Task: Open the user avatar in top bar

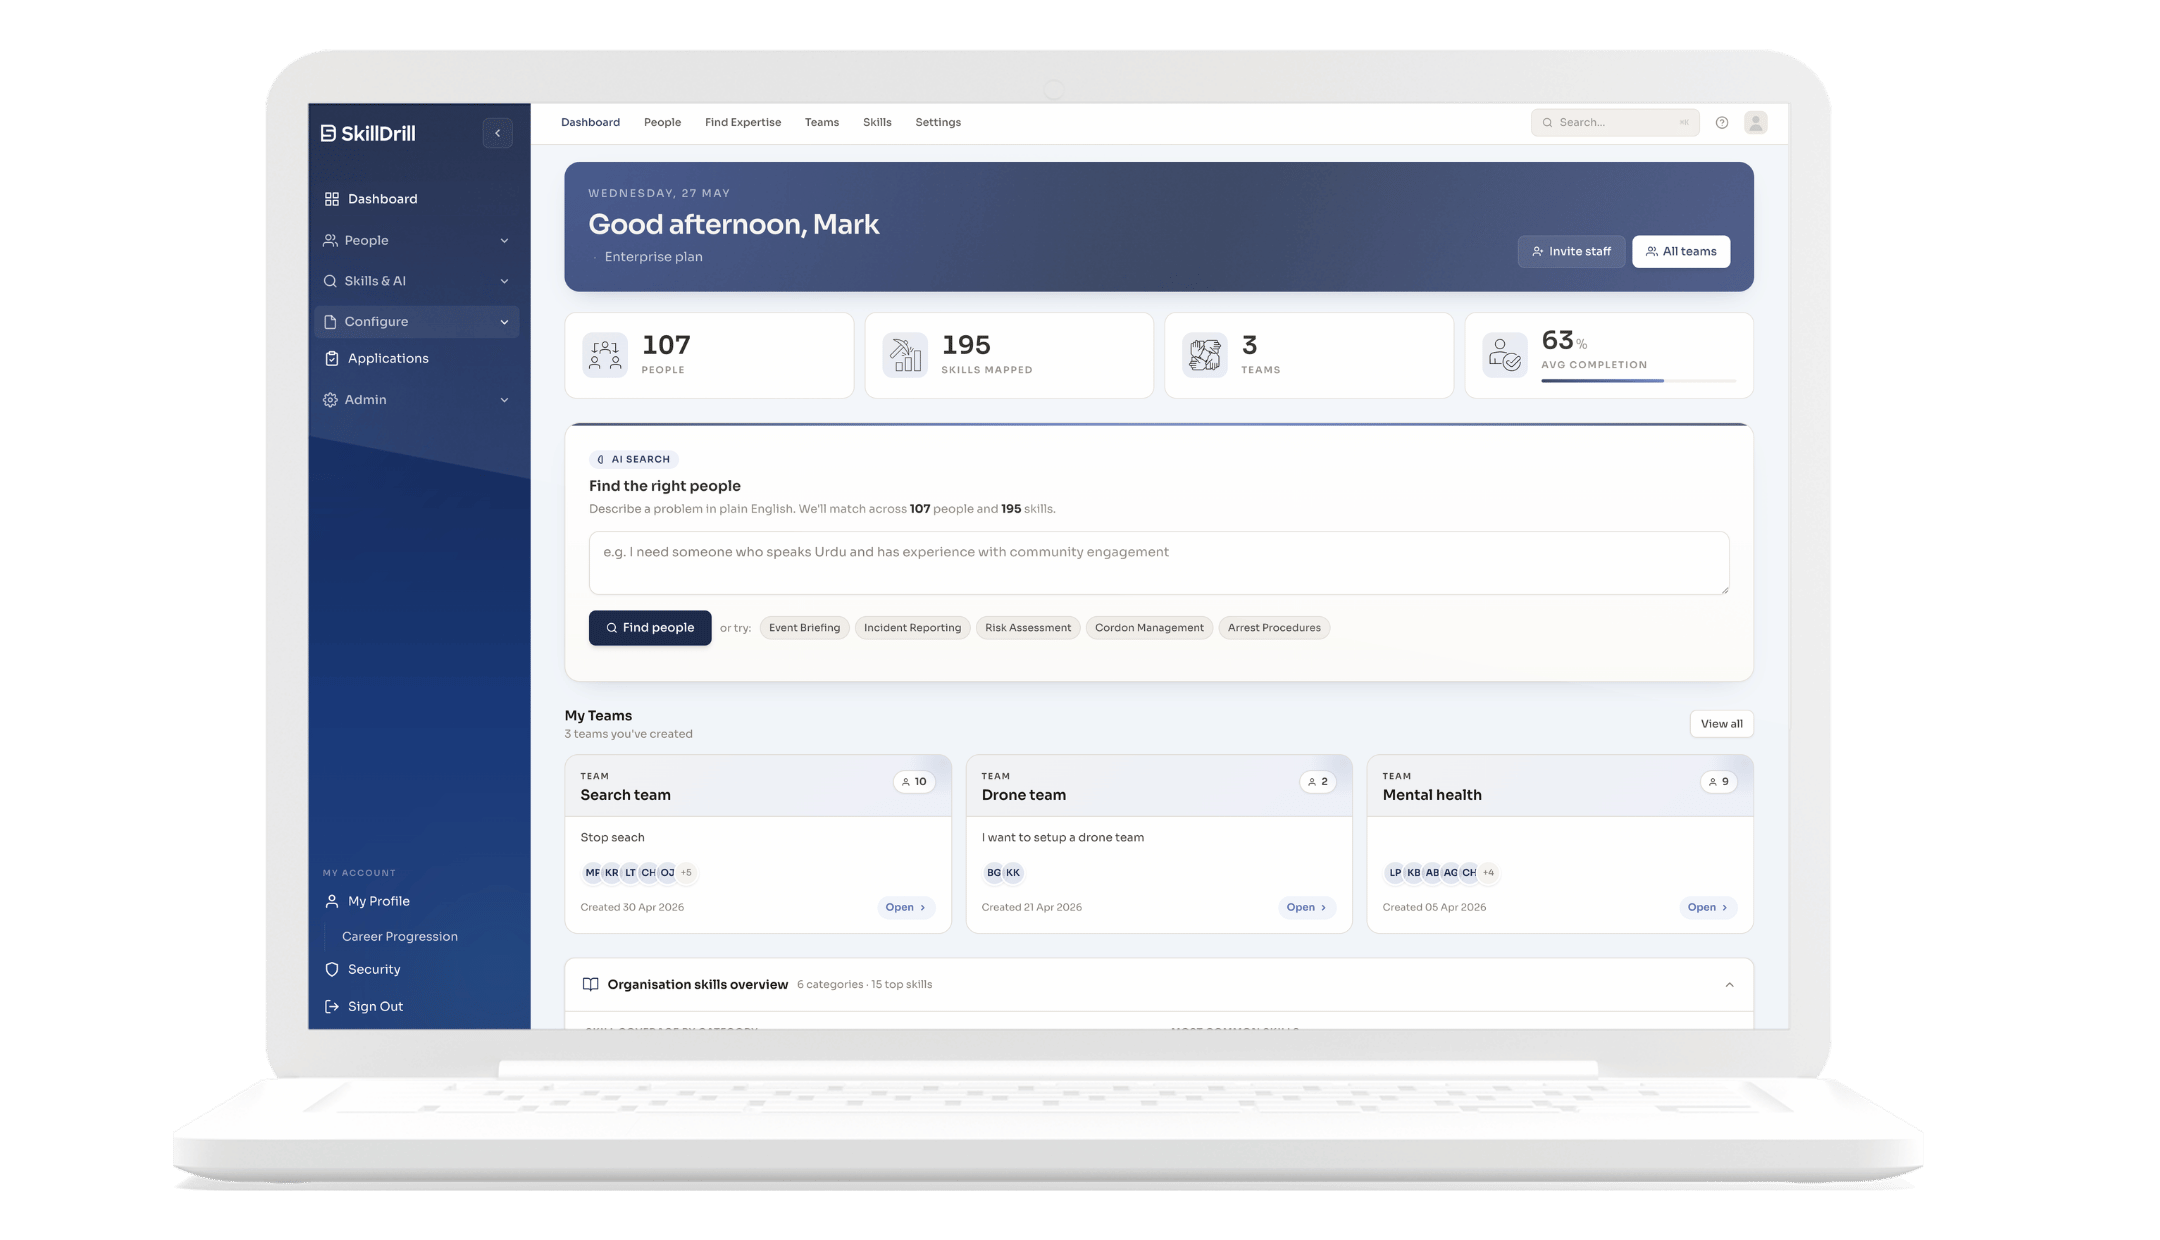Action: click(x=1755, y=122)
